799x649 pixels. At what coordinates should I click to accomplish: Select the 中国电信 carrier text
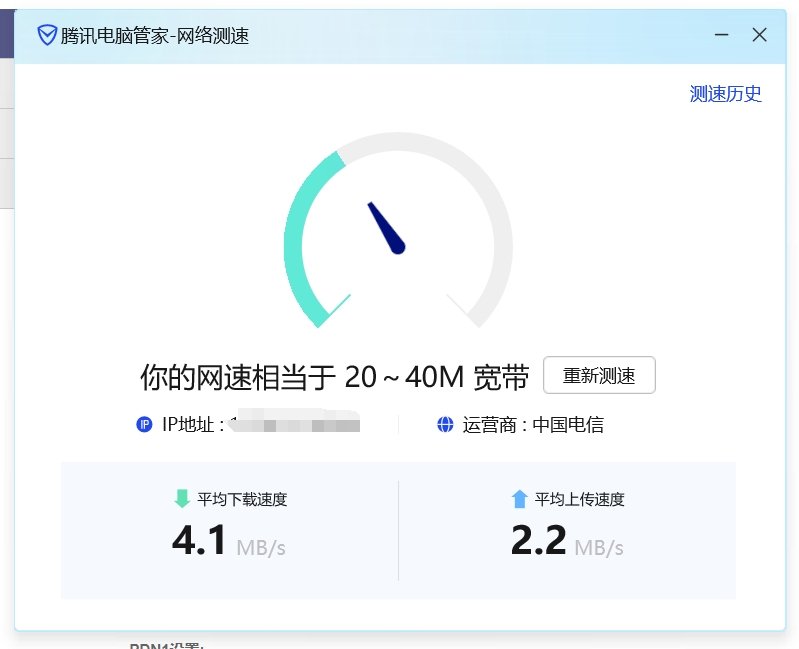(x=568, y=425)
